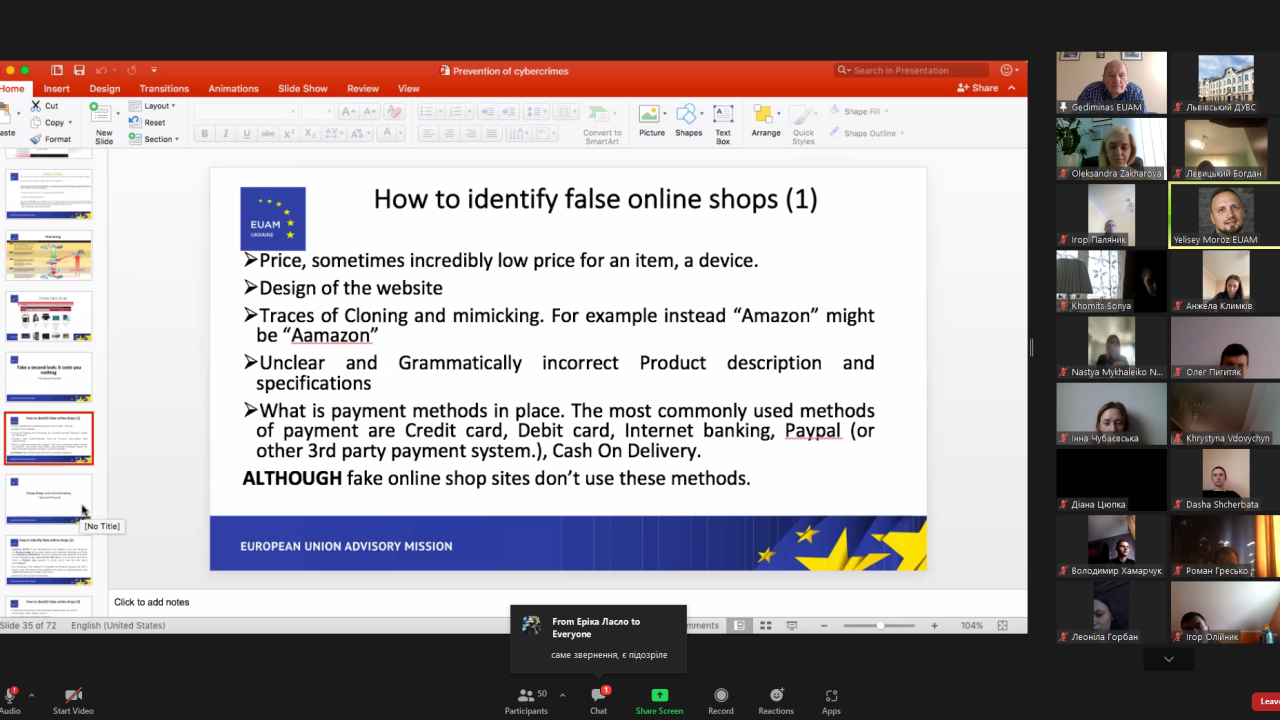Open Zoom Apps panel
The width and height of the screenshot is (1280, 720).
831,701
